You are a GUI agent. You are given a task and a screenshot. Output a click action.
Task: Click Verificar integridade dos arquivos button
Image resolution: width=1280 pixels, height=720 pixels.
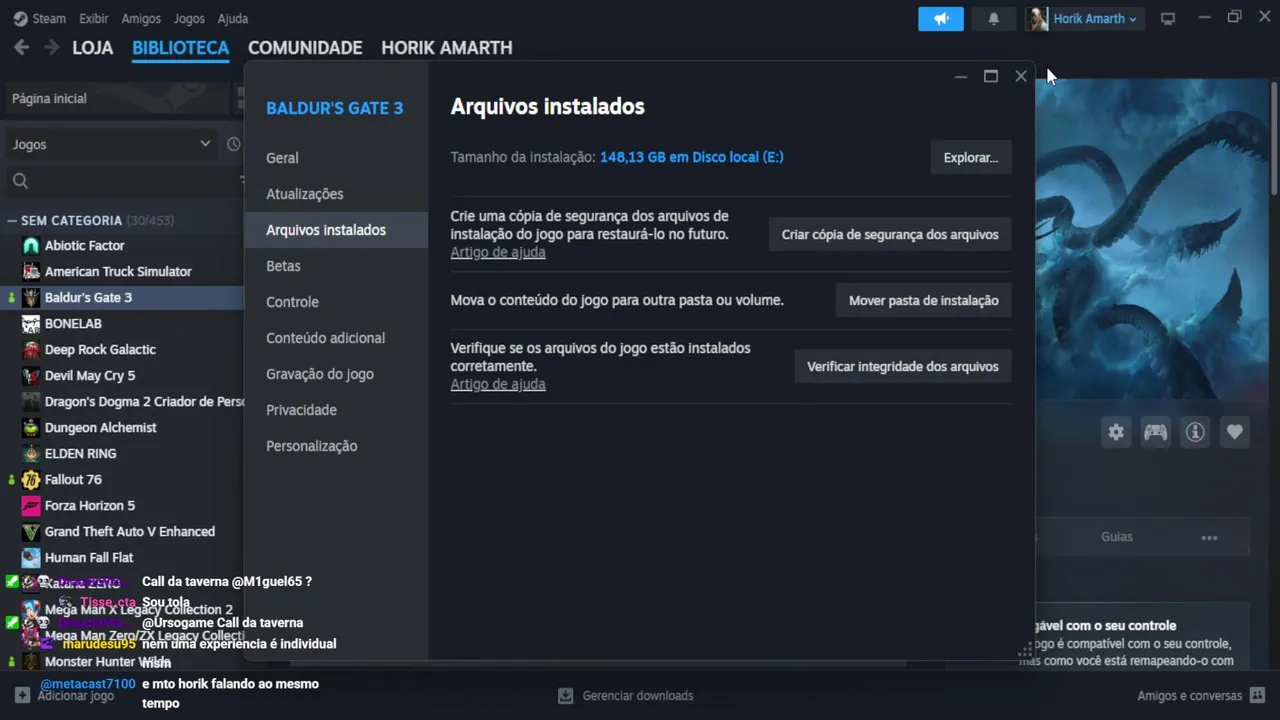click(x=903, y=366)
